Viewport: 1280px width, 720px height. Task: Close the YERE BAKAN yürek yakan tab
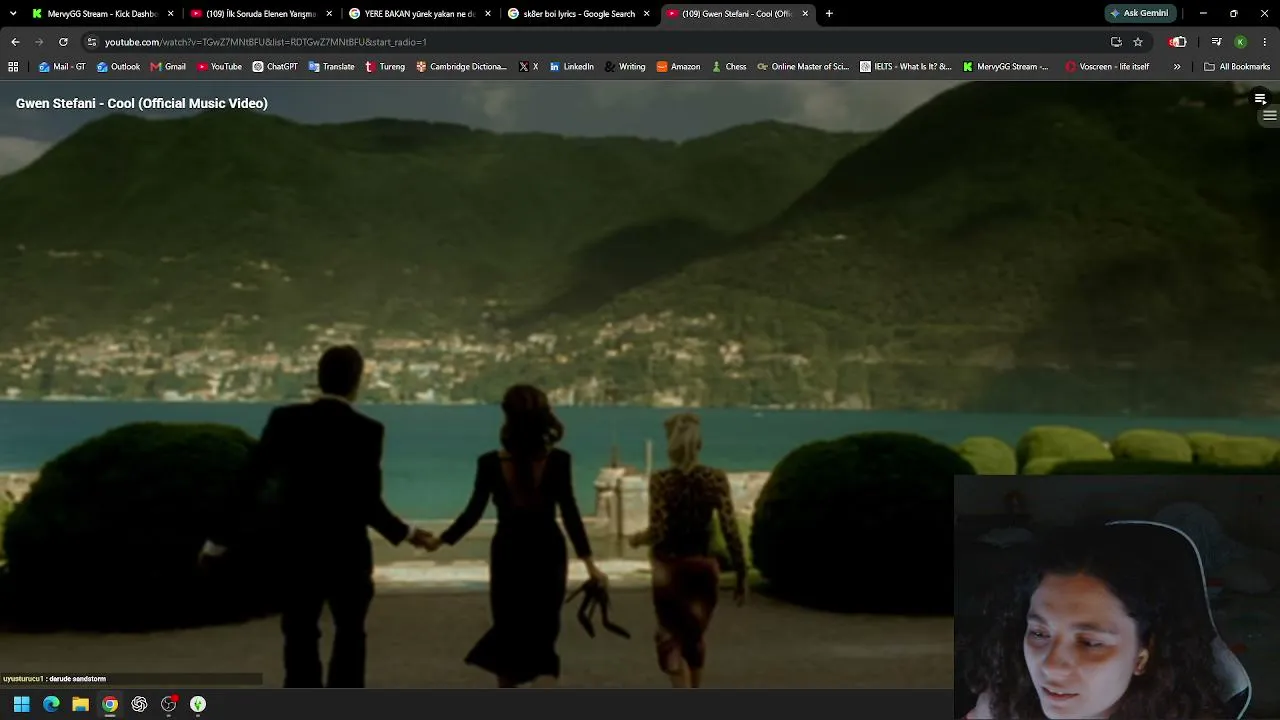tap(488, 14)
